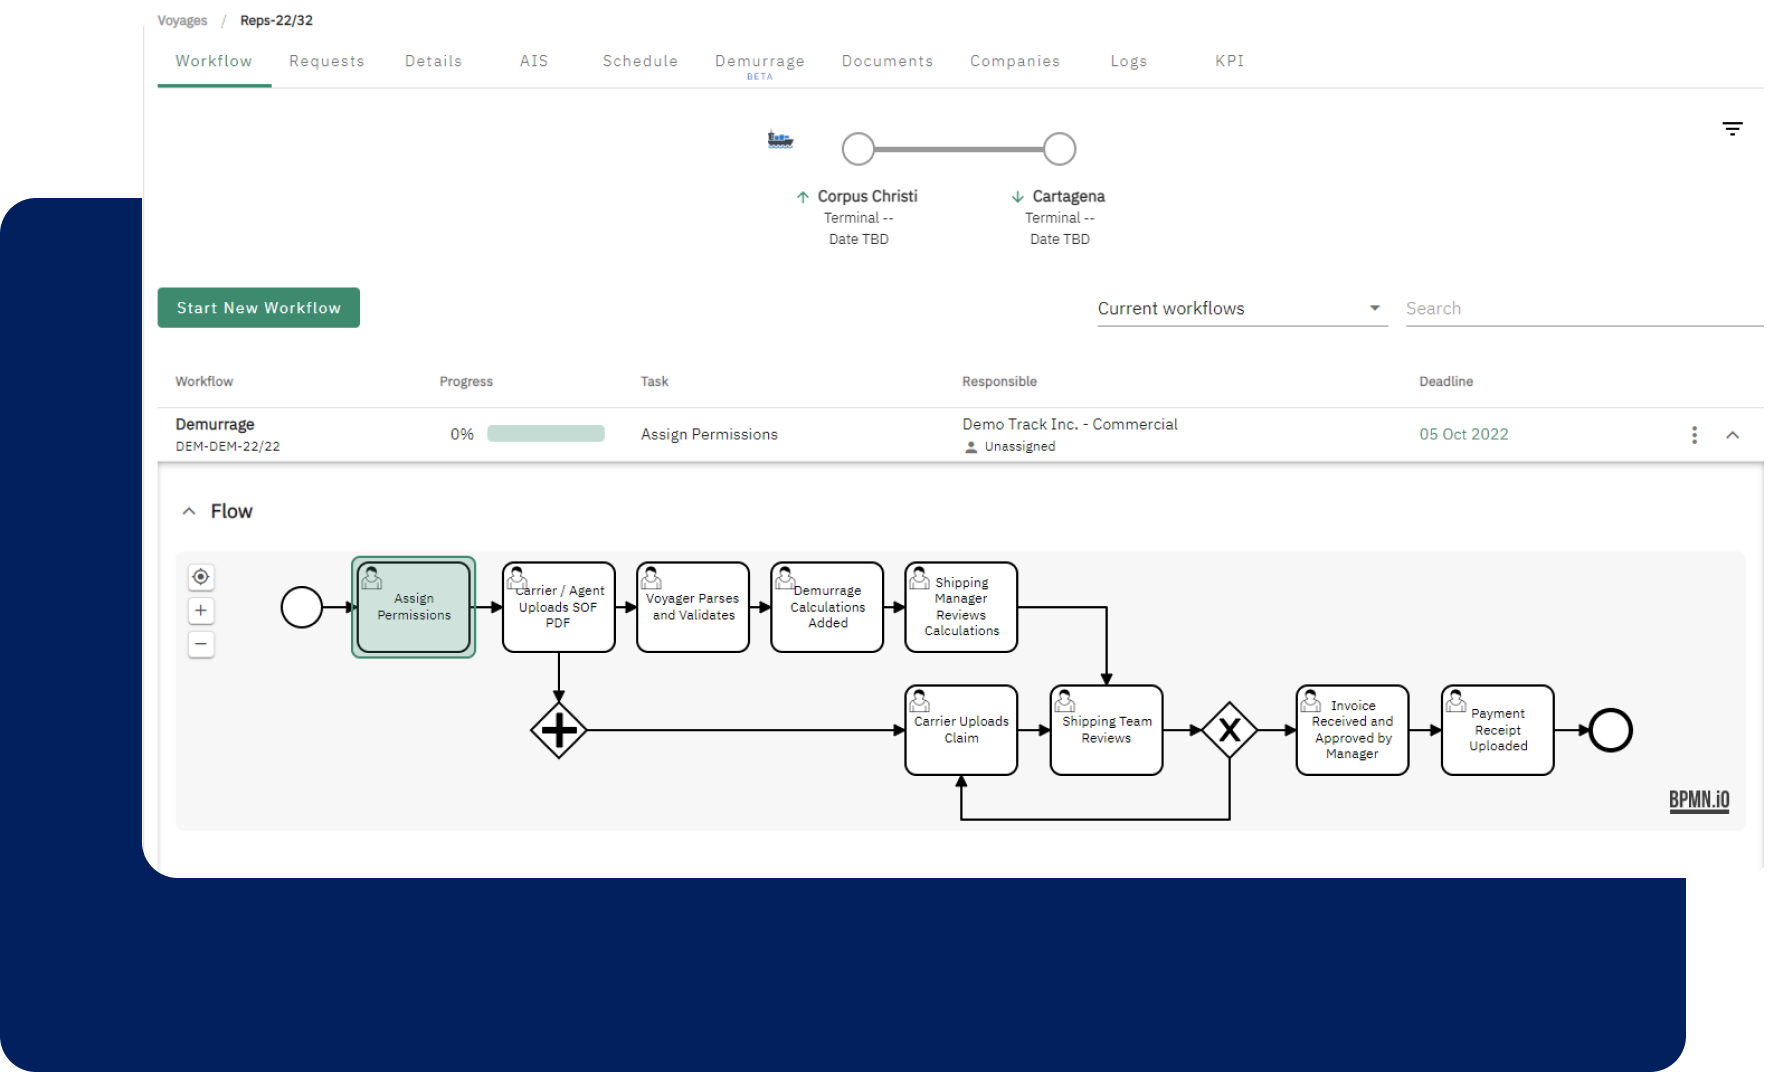
Task: Collapse the Flow section
Action: pyautogui.click(x=189, y=511)
